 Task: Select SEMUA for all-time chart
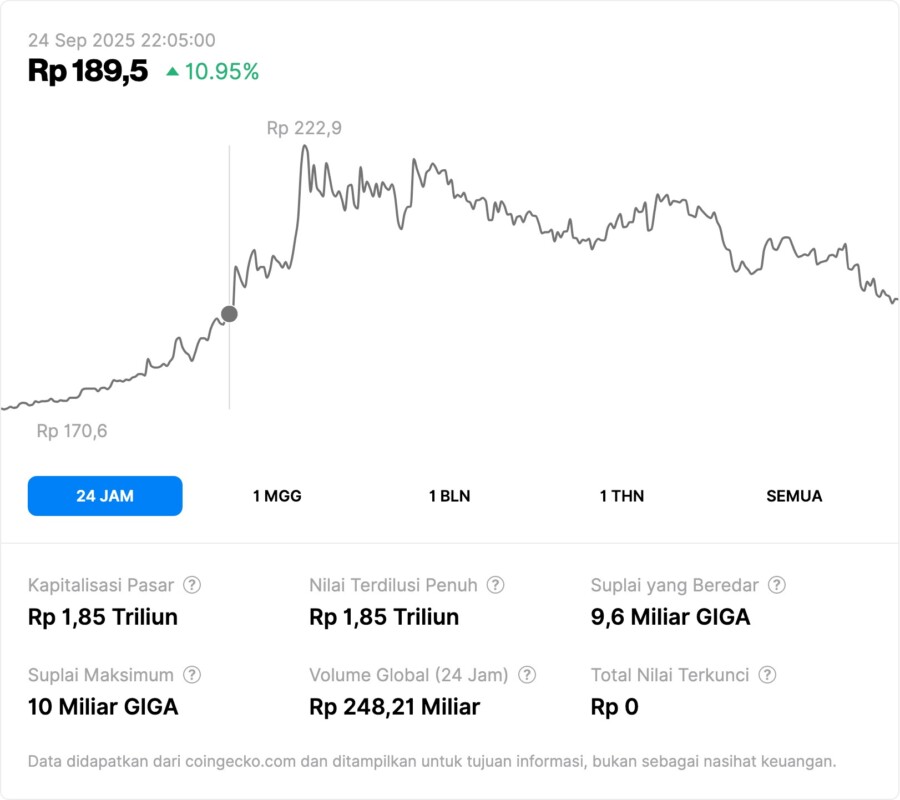794,496
